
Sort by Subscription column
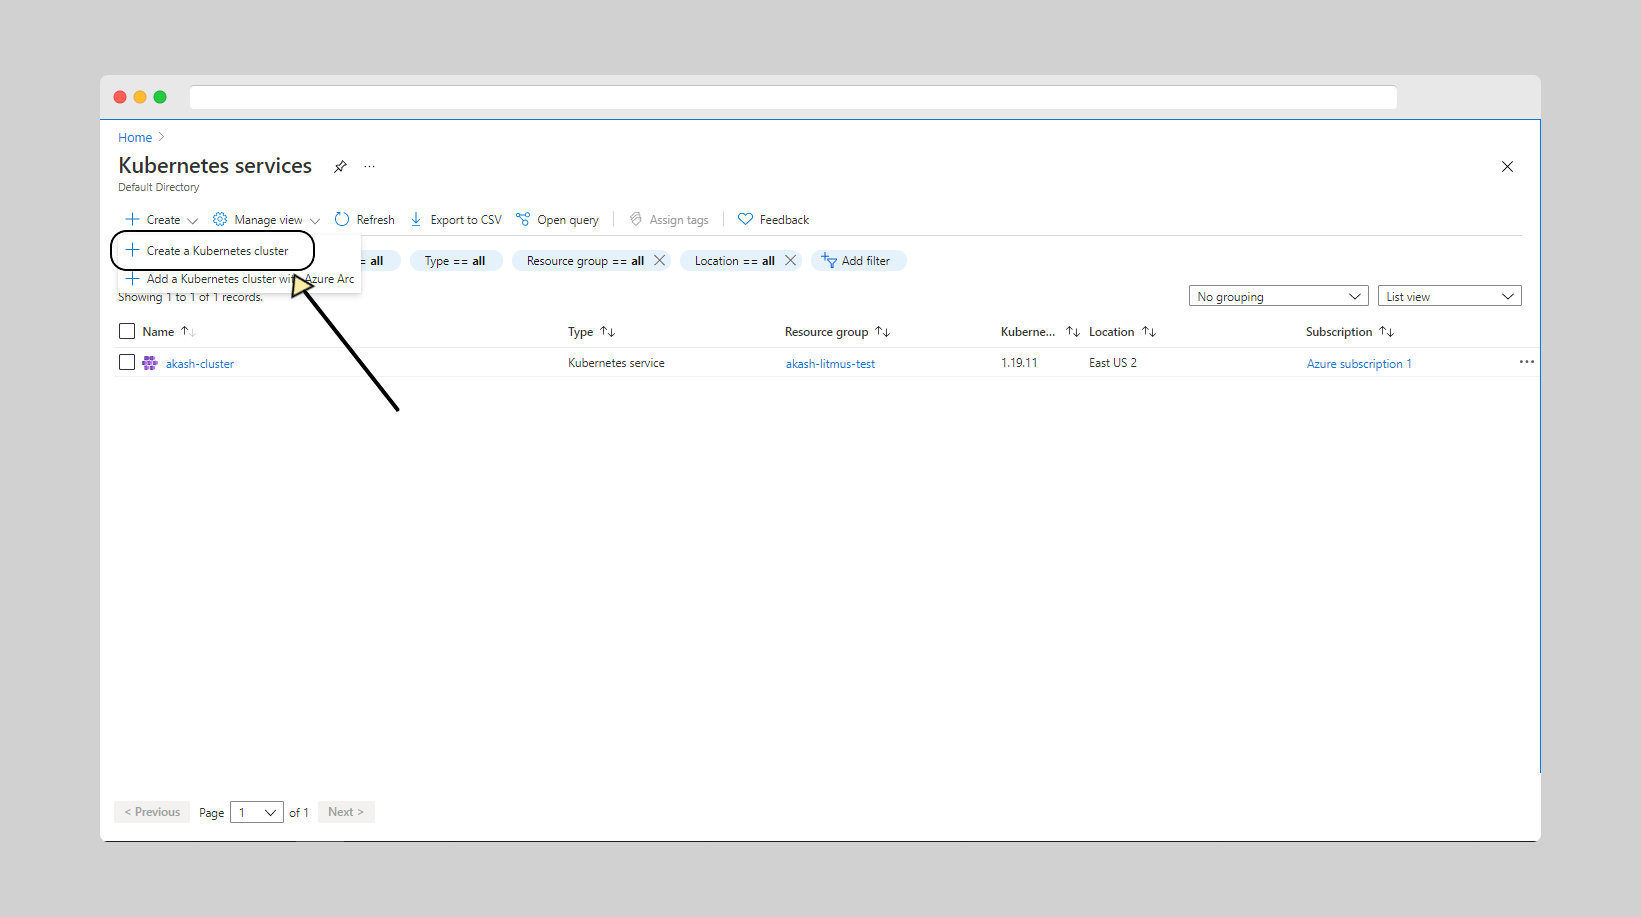click(1350, 332)
